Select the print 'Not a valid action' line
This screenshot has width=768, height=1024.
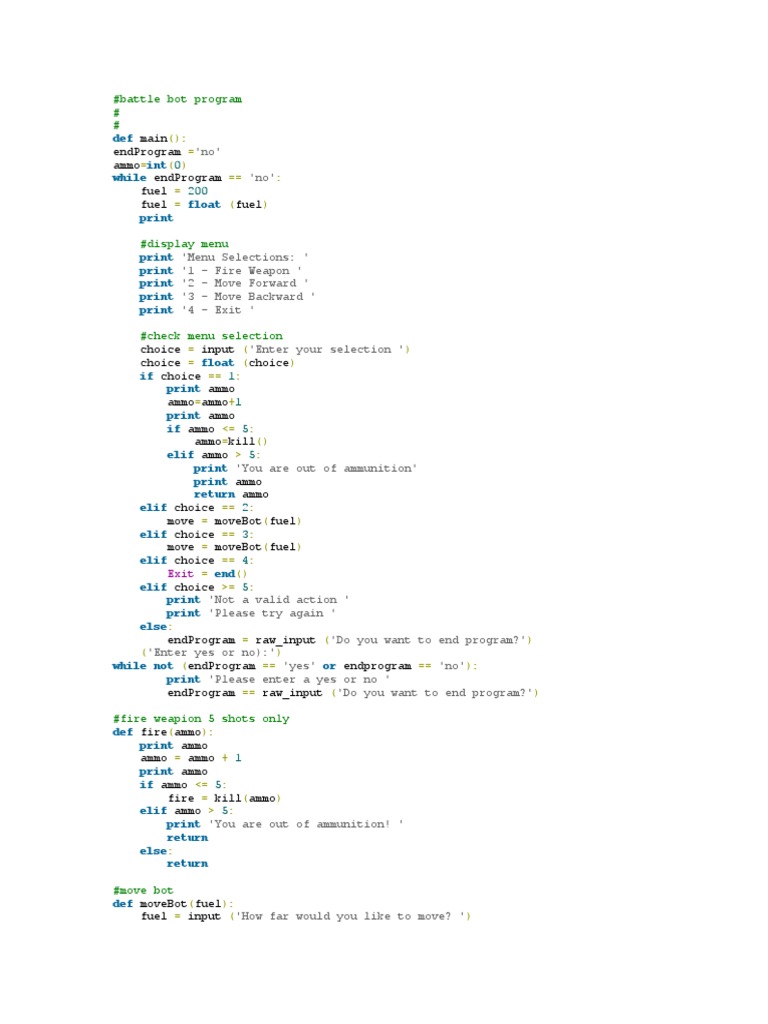tap(257, 600)
